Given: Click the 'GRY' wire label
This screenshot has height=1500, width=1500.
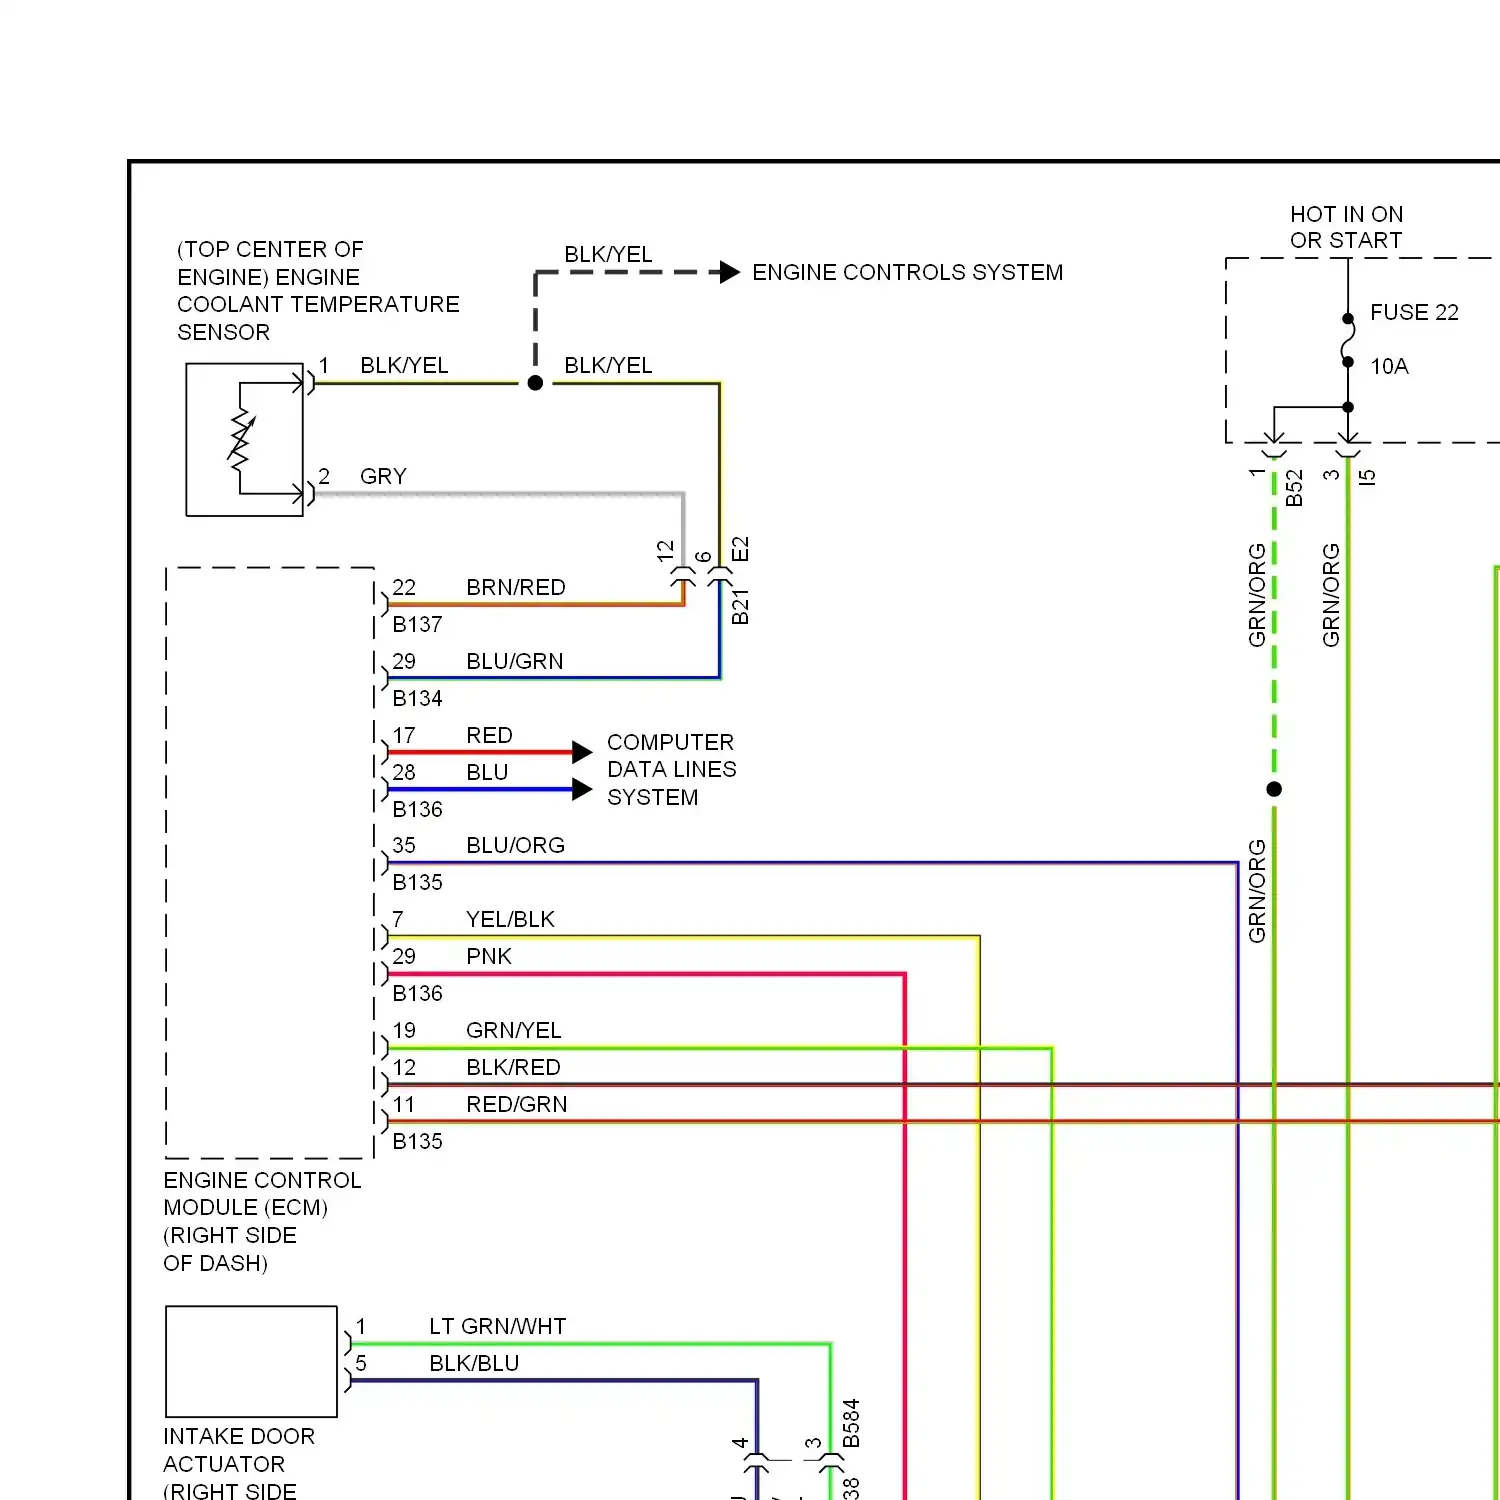Looking at the screenshot, I should coord(383,476).
